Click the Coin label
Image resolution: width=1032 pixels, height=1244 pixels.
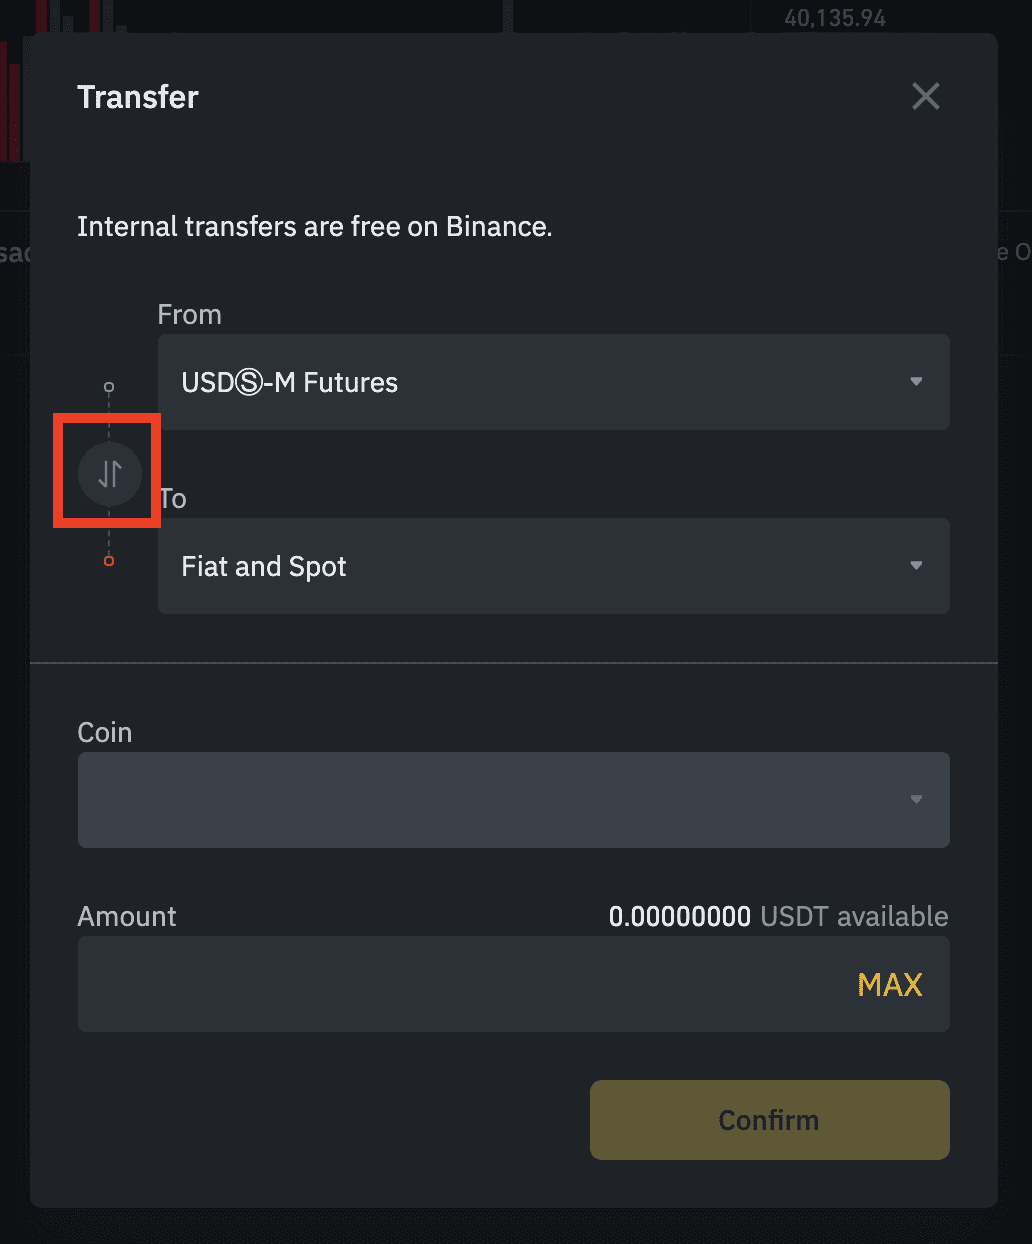[105, 733]
